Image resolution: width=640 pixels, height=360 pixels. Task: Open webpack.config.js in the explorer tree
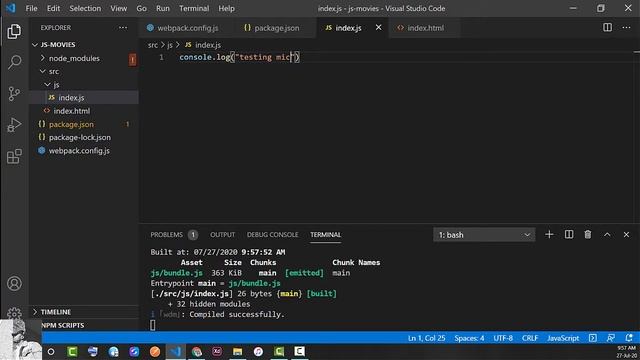click(84, 151)
